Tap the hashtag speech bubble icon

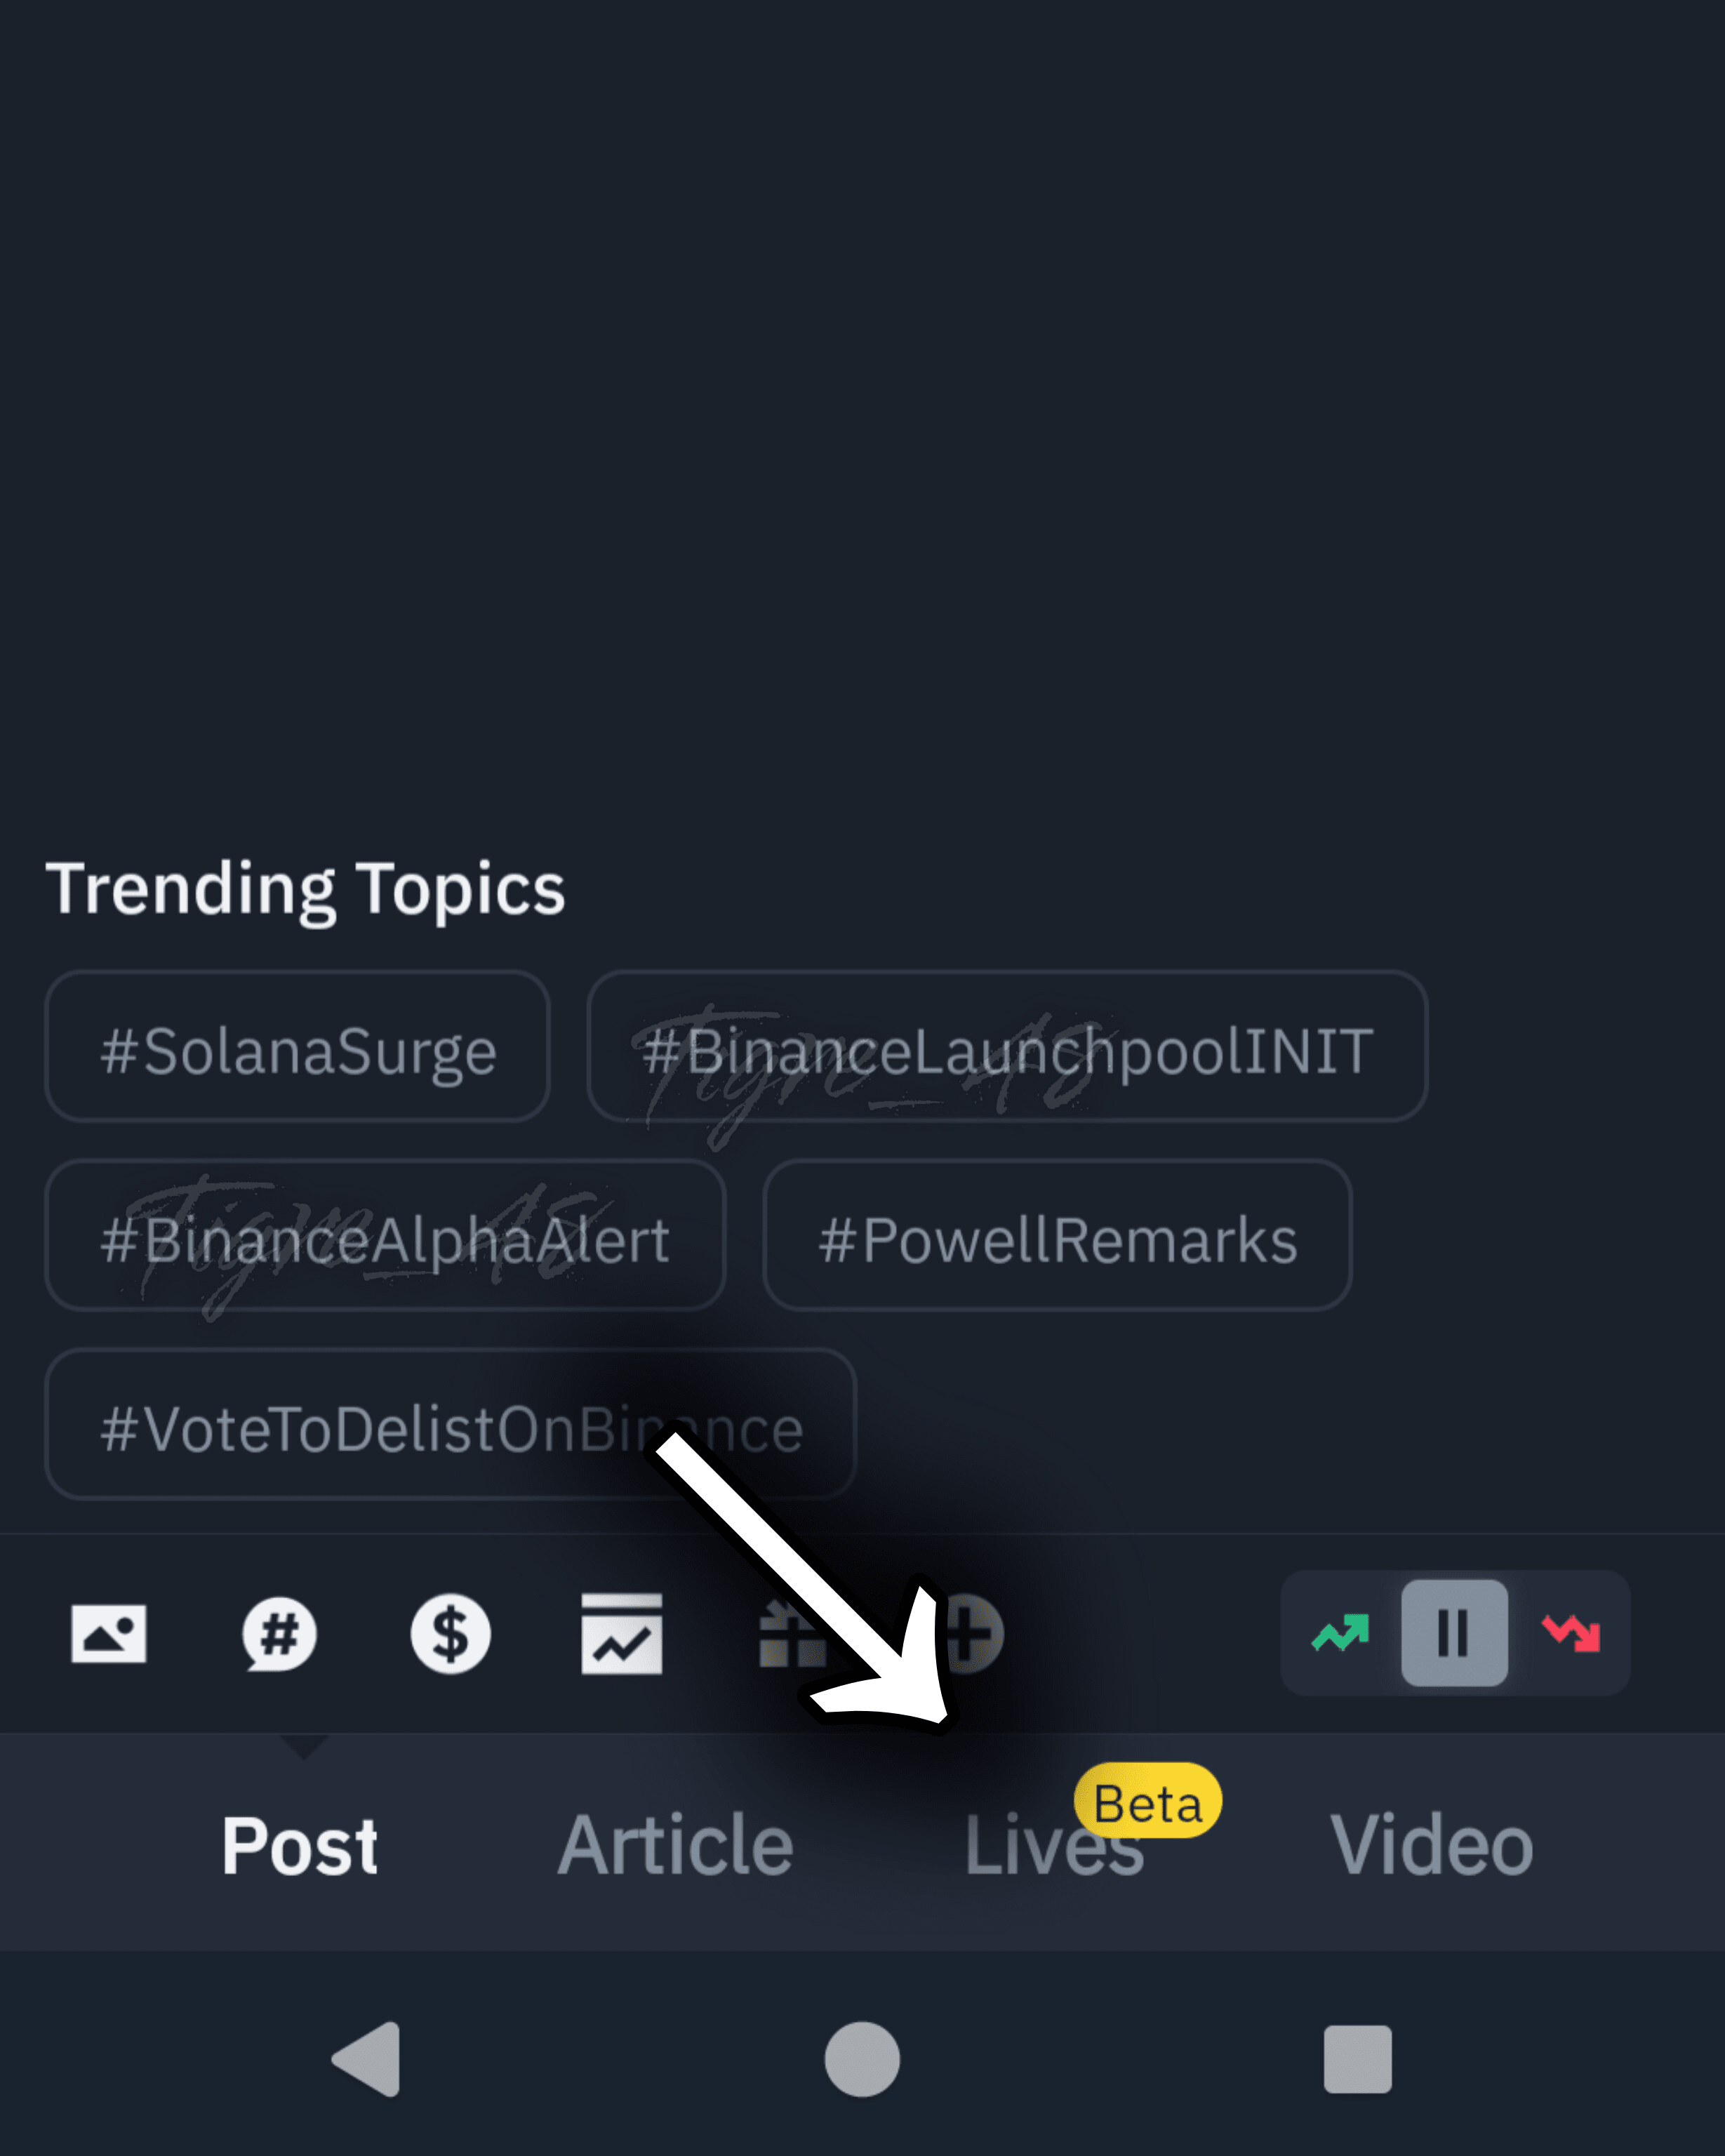(x=279, y=1634)
